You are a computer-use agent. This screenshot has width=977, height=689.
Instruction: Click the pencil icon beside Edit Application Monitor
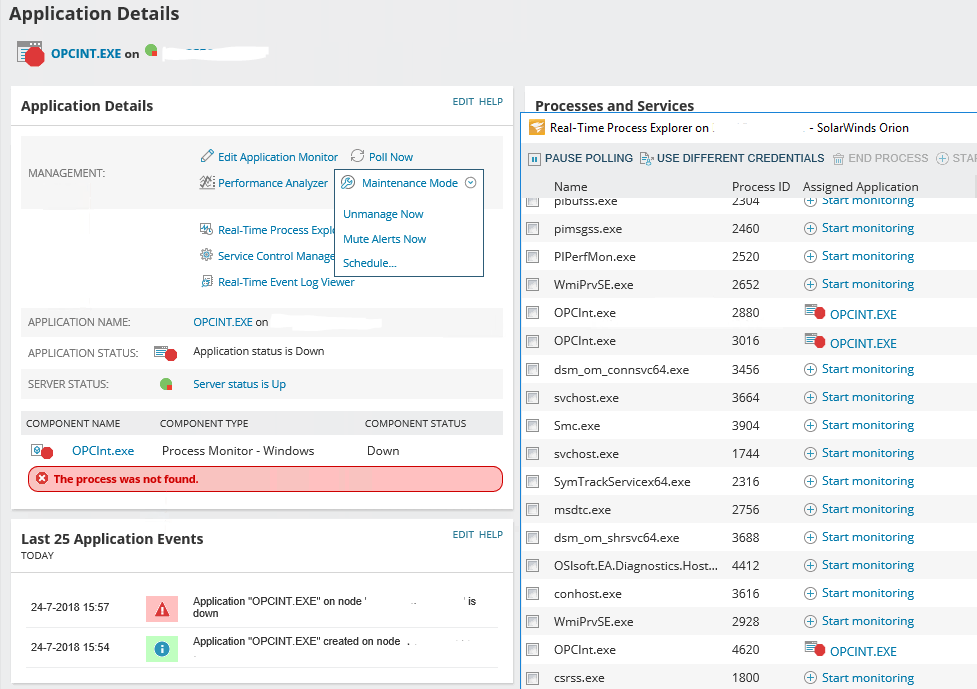[x=207, y=156]
